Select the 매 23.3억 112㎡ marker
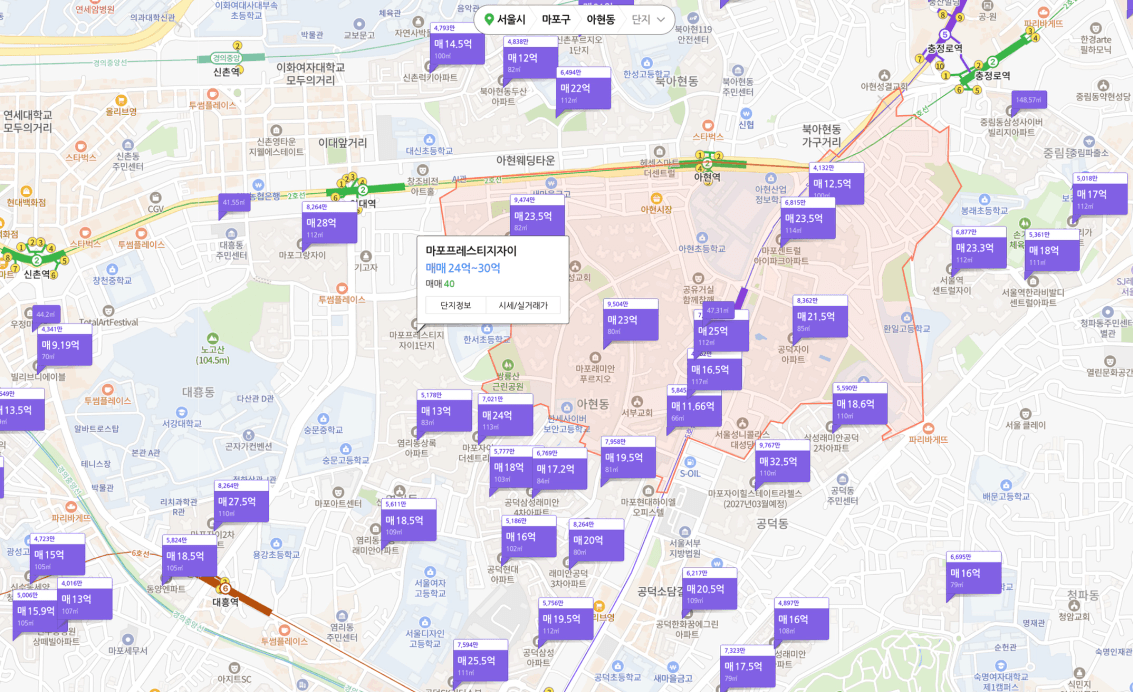The image size is (1133, 692). [979, 248]
